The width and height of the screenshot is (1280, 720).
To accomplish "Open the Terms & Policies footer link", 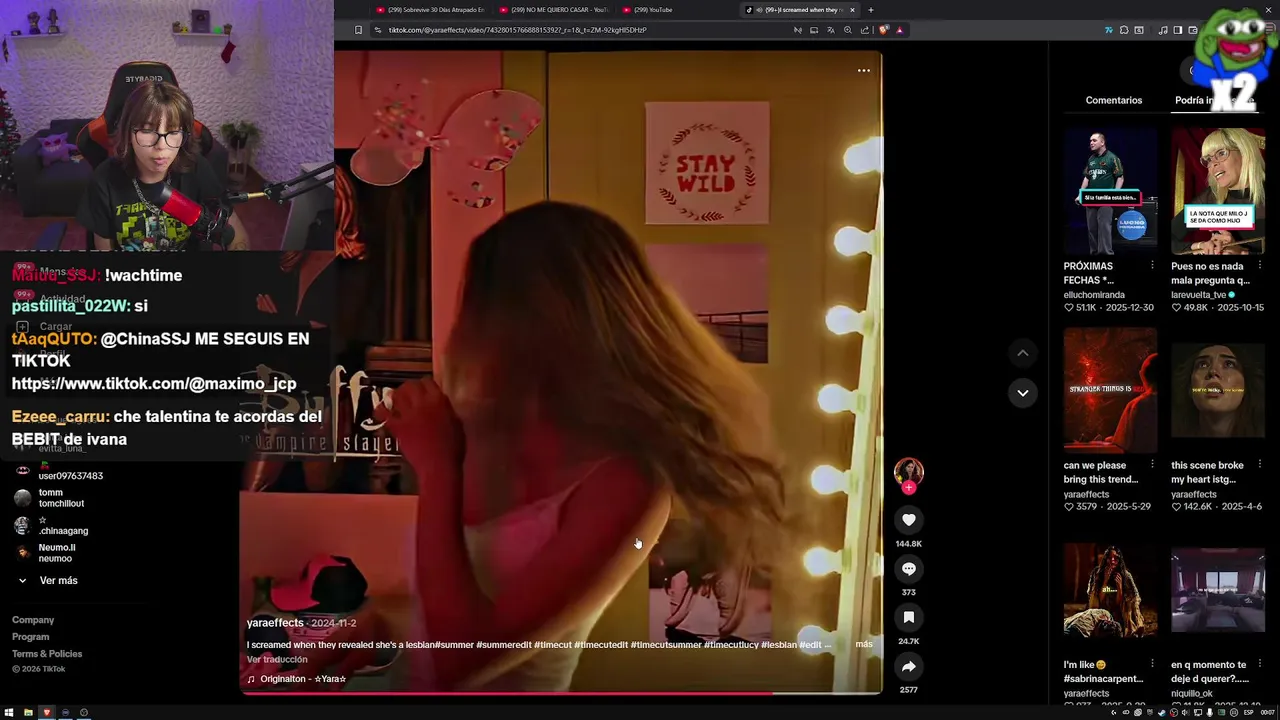I will [x=47, y=654].
